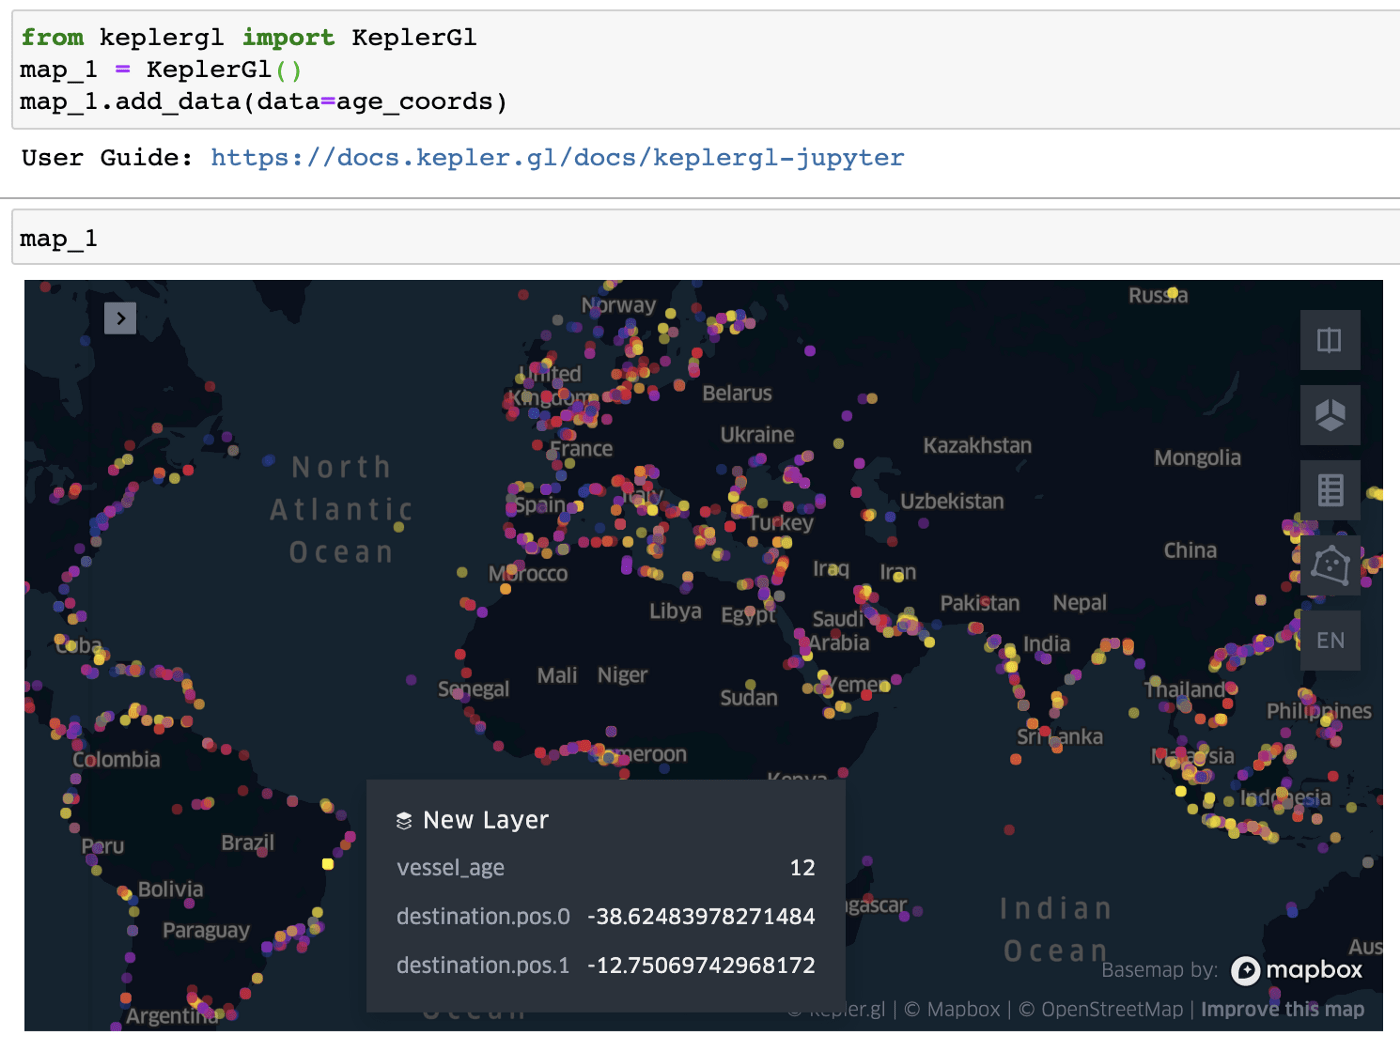Click the destination.pos.0 value in the tooltip
Screen dimensions: 1400x1050
coord(701,917)
